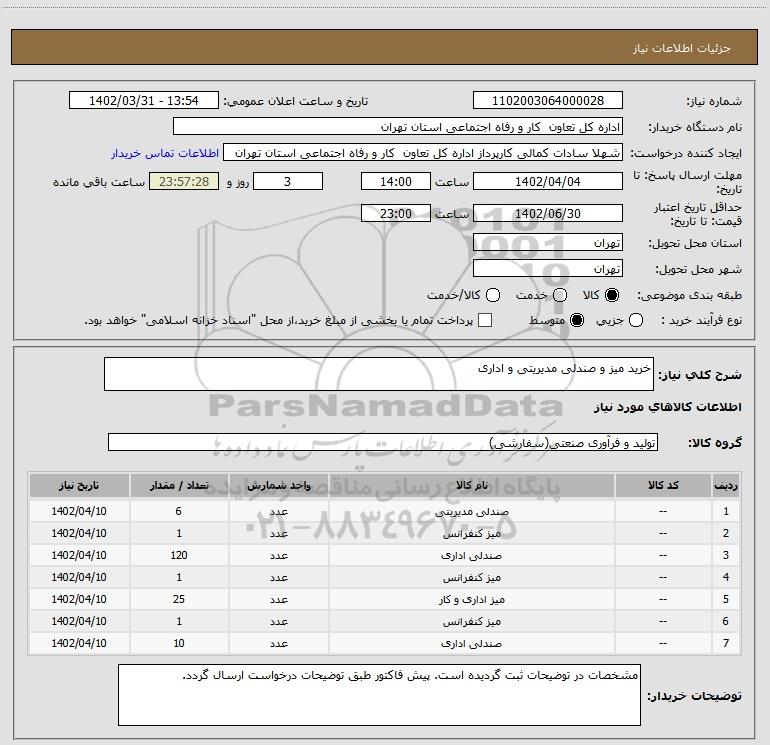
Task: Click the countdown timer 23:57:28
Action: coord(184,182)
